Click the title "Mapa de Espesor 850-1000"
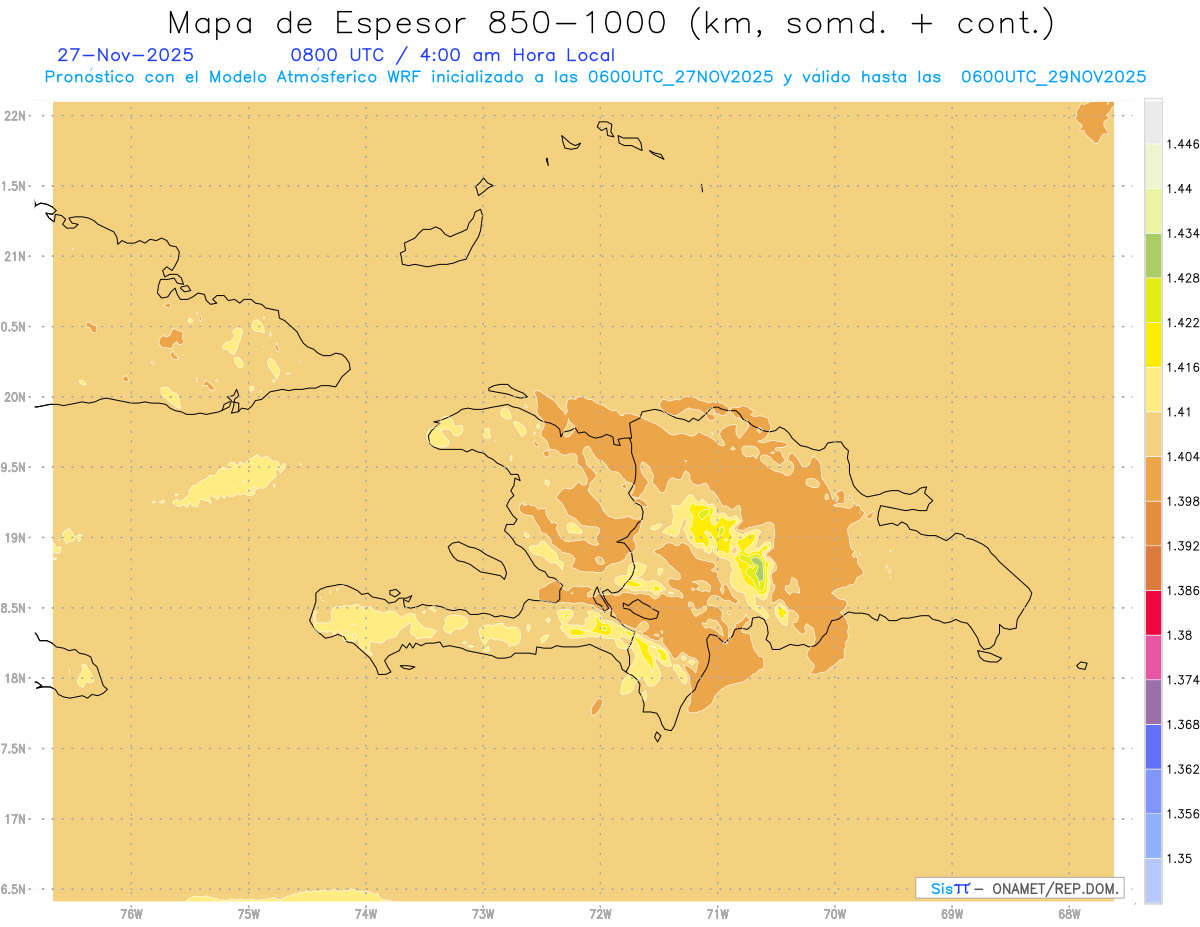Viewport: 1200px width, 927px height. point(423,22)
